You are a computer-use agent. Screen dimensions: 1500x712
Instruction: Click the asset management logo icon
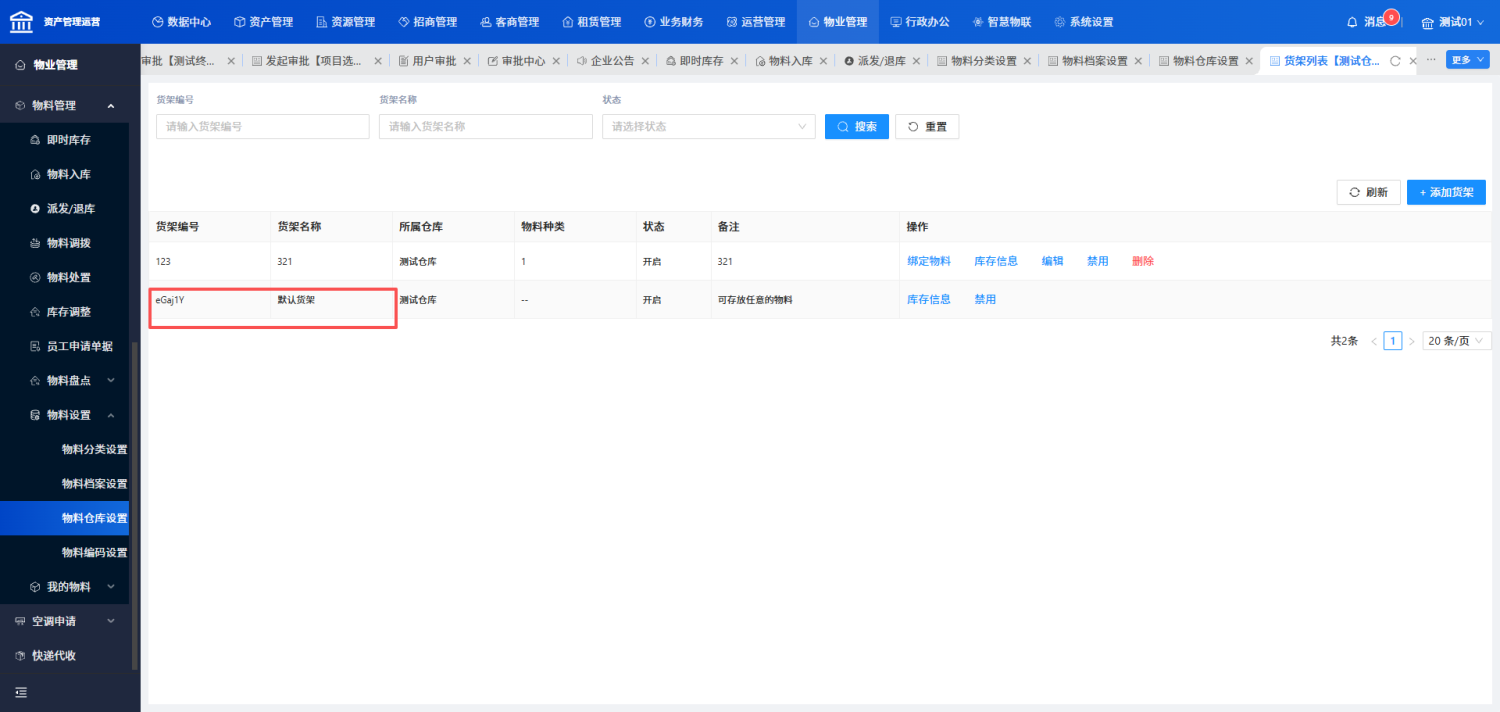(x=21, y=21)
